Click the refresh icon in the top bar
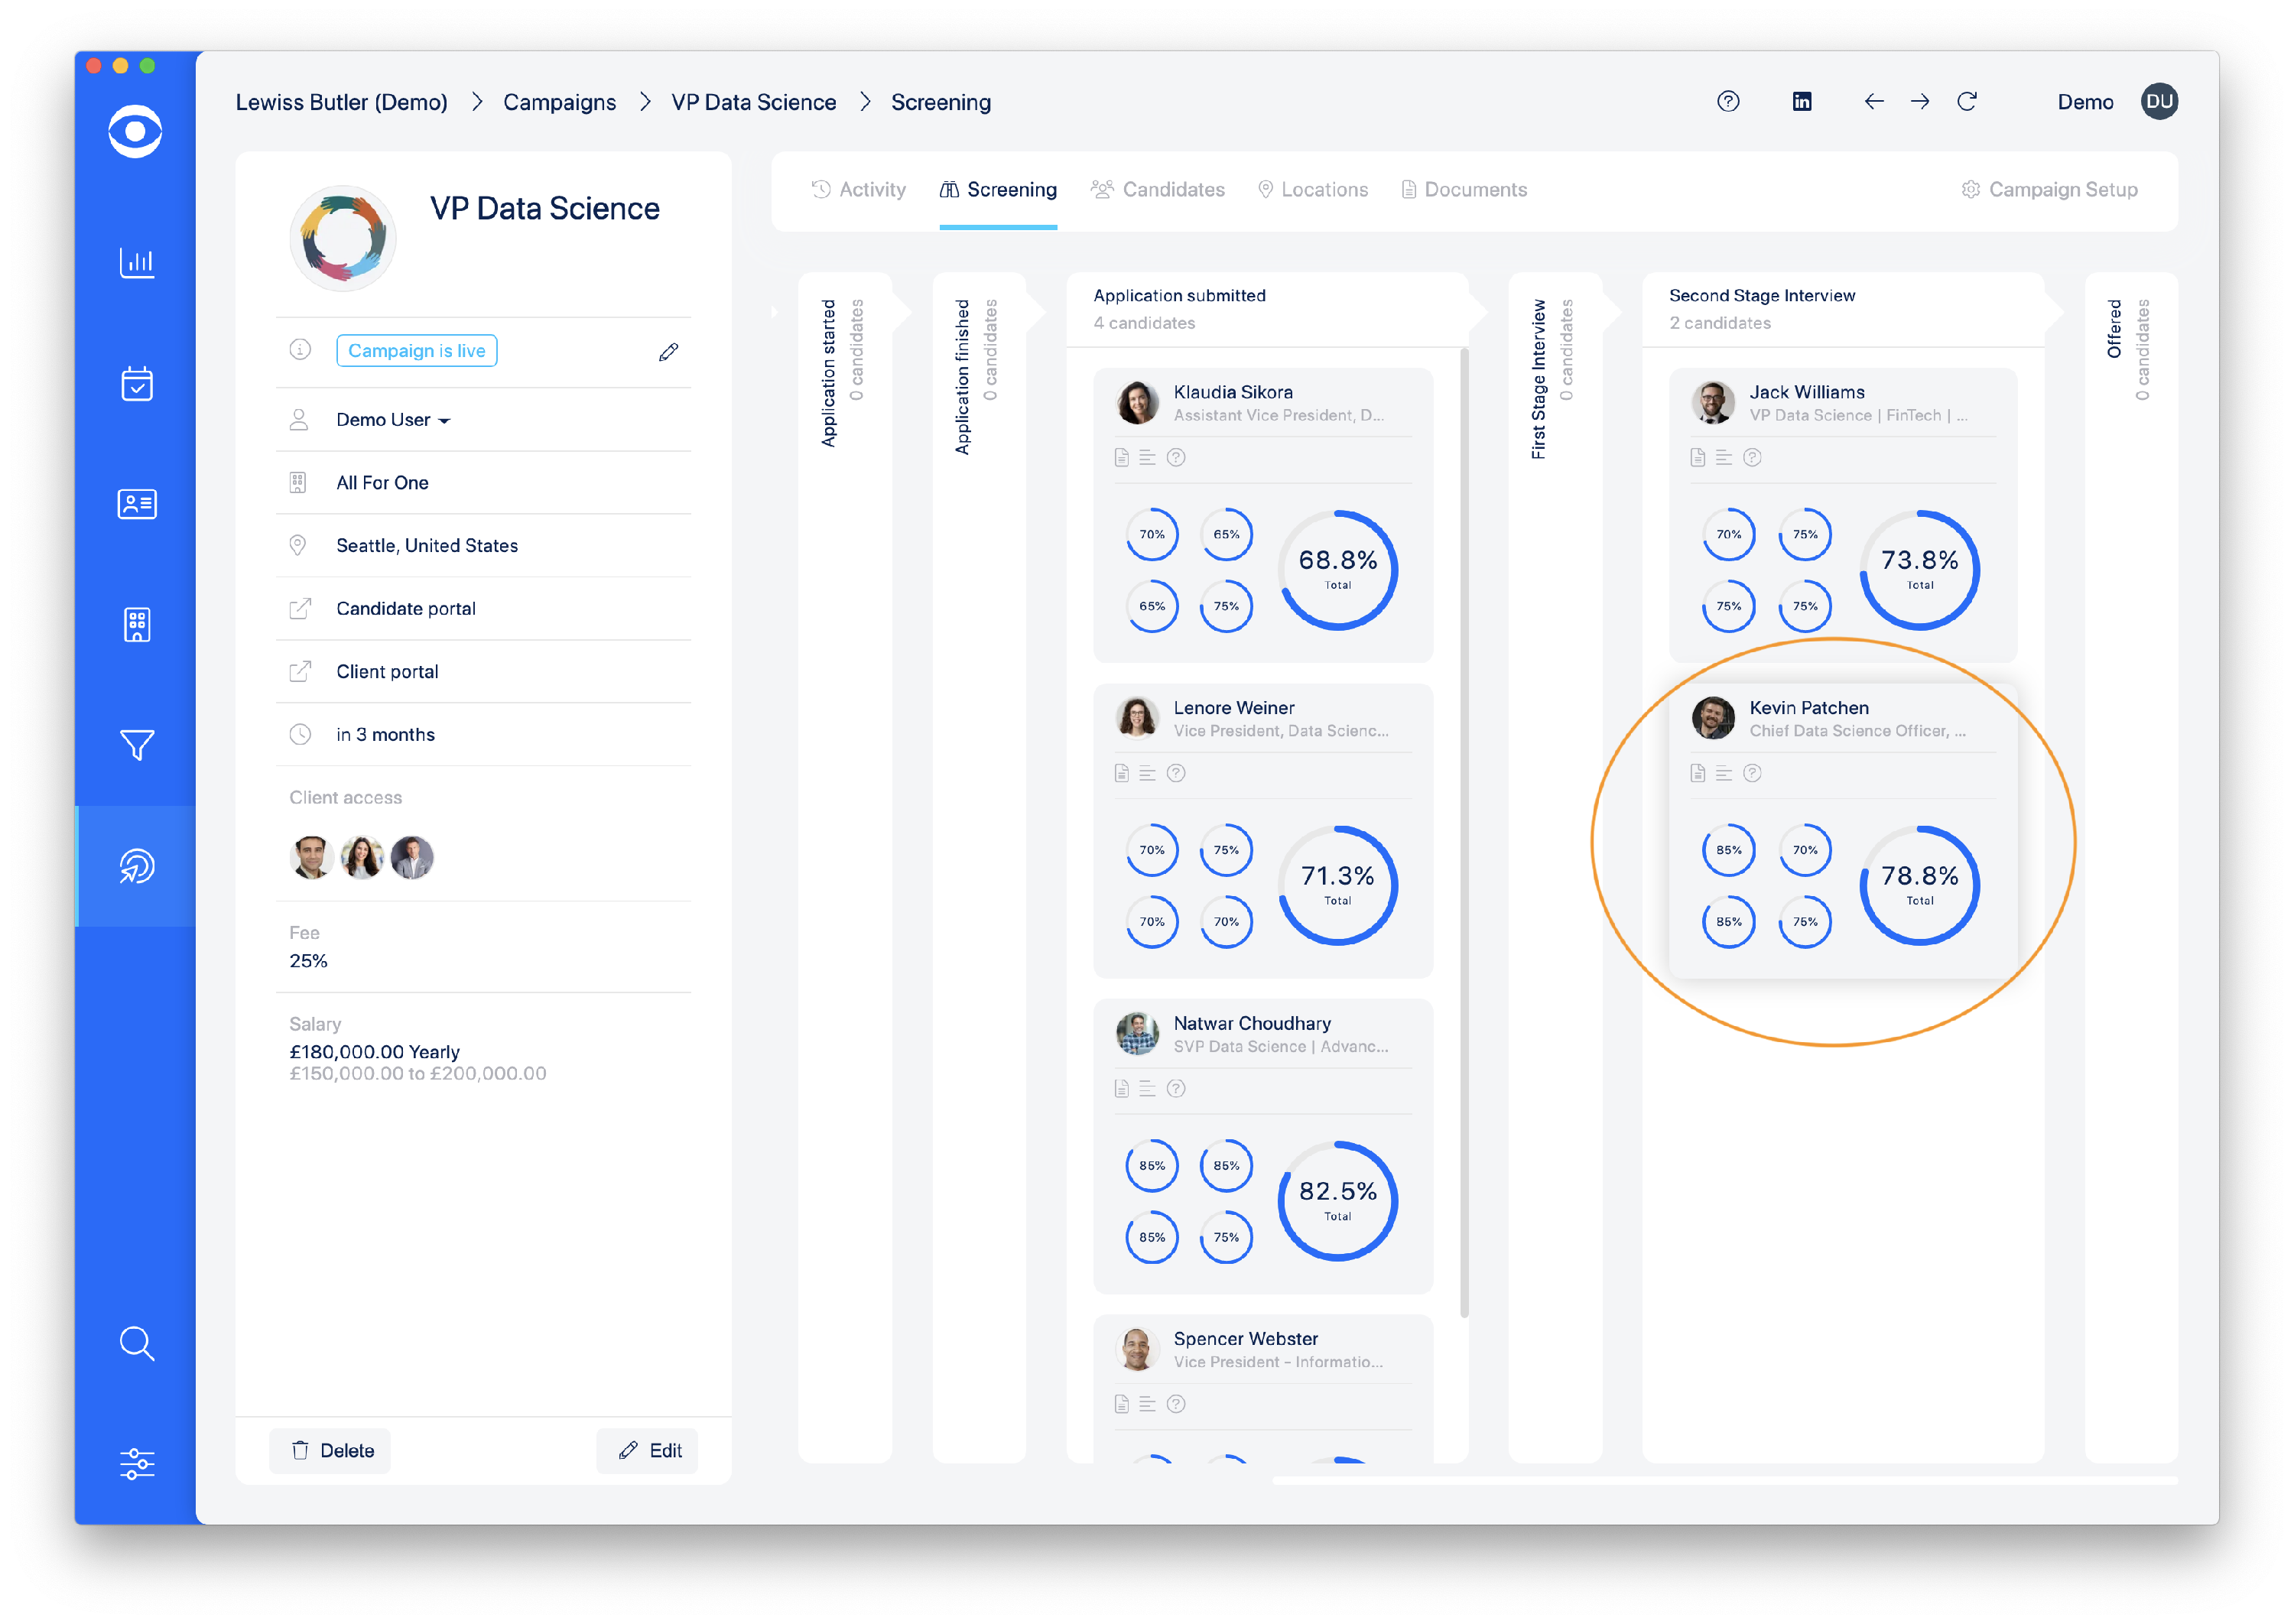The width and height of the screenshot is (2294, 1624). [1966, 102]
